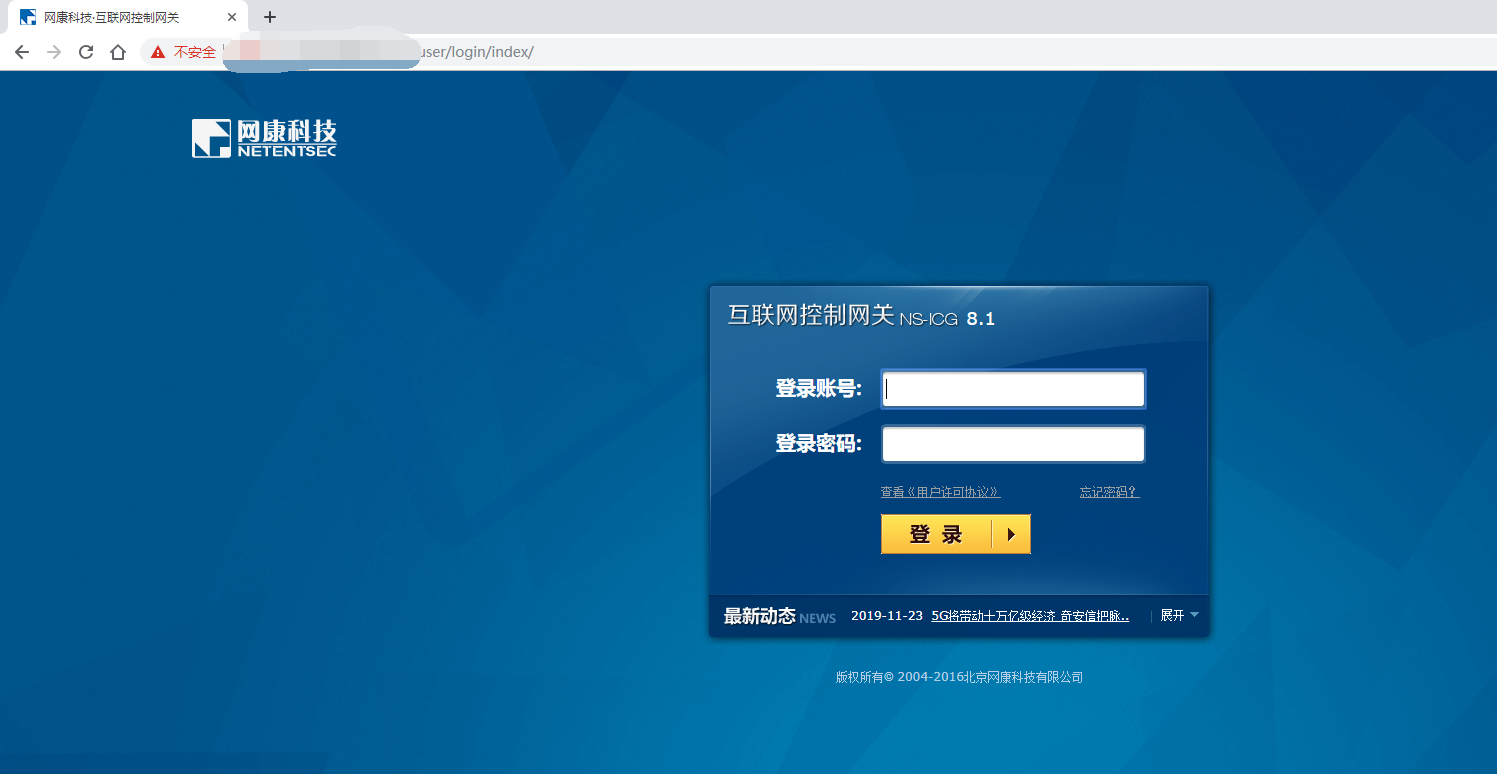Click the browser forward arrow
1497x774 pixels.
(54, 52)
